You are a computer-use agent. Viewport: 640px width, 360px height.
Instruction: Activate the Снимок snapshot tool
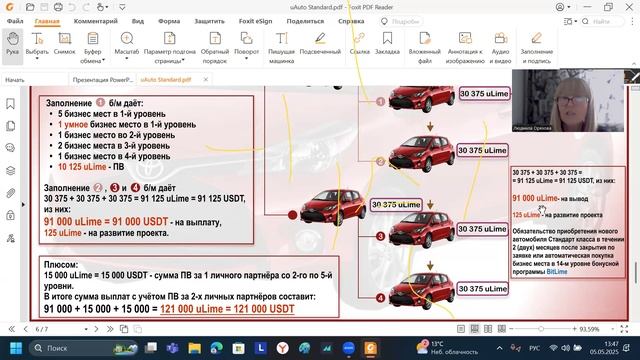[x=64, y=44]
